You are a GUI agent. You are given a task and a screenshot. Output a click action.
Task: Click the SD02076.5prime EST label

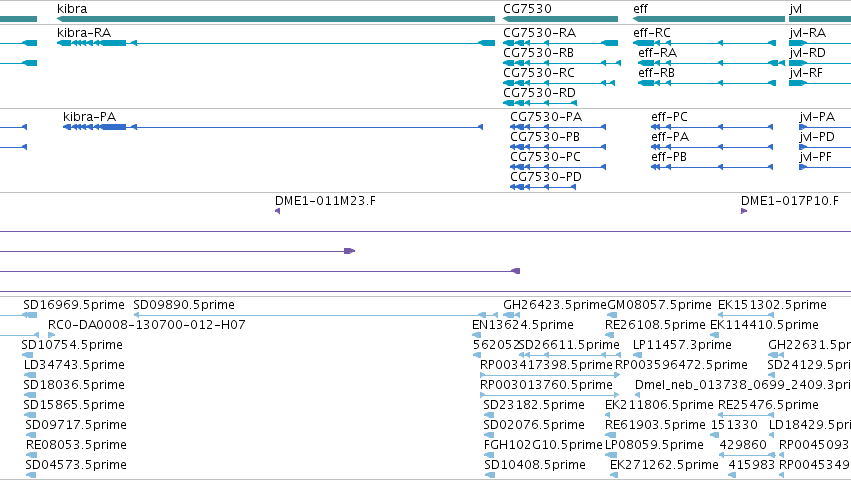coord(534,425)
